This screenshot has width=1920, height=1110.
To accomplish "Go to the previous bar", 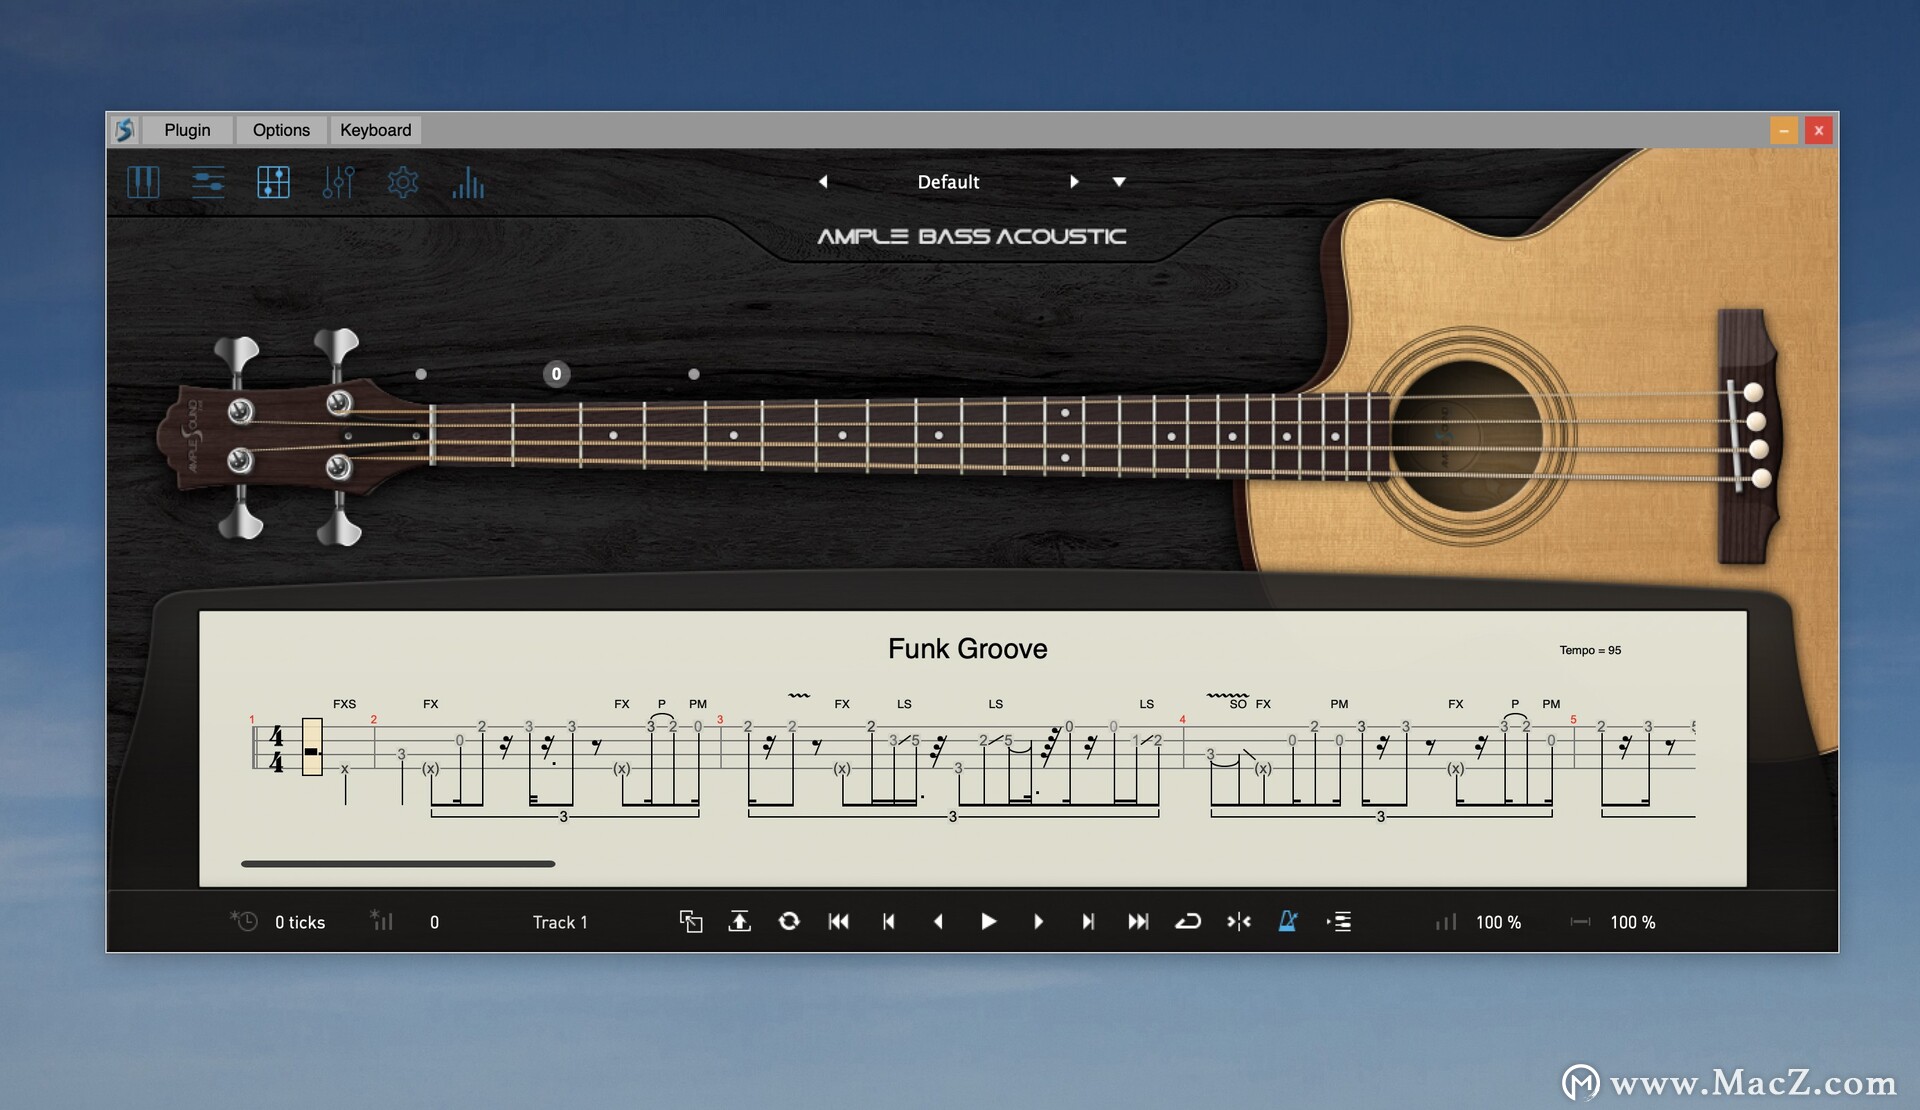I will (x=889, y=921).
